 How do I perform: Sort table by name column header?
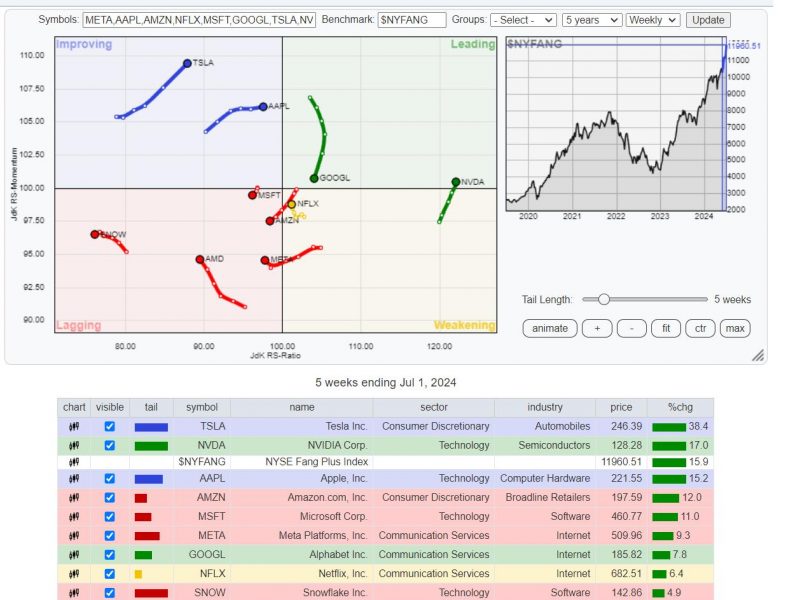tap(302, 407)
